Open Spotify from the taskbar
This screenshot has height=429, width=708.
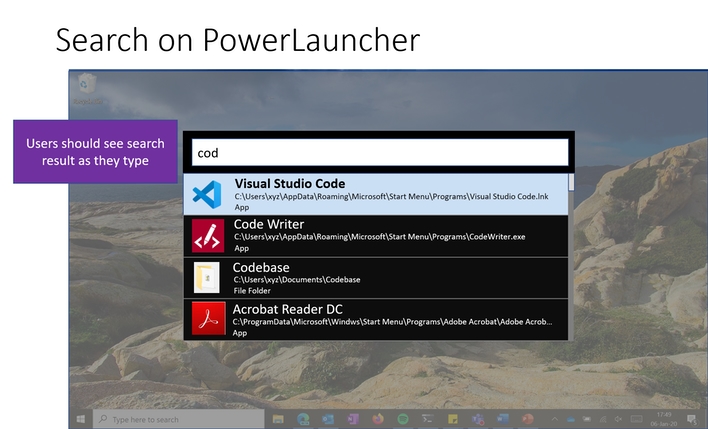click(x=403, y=419)
